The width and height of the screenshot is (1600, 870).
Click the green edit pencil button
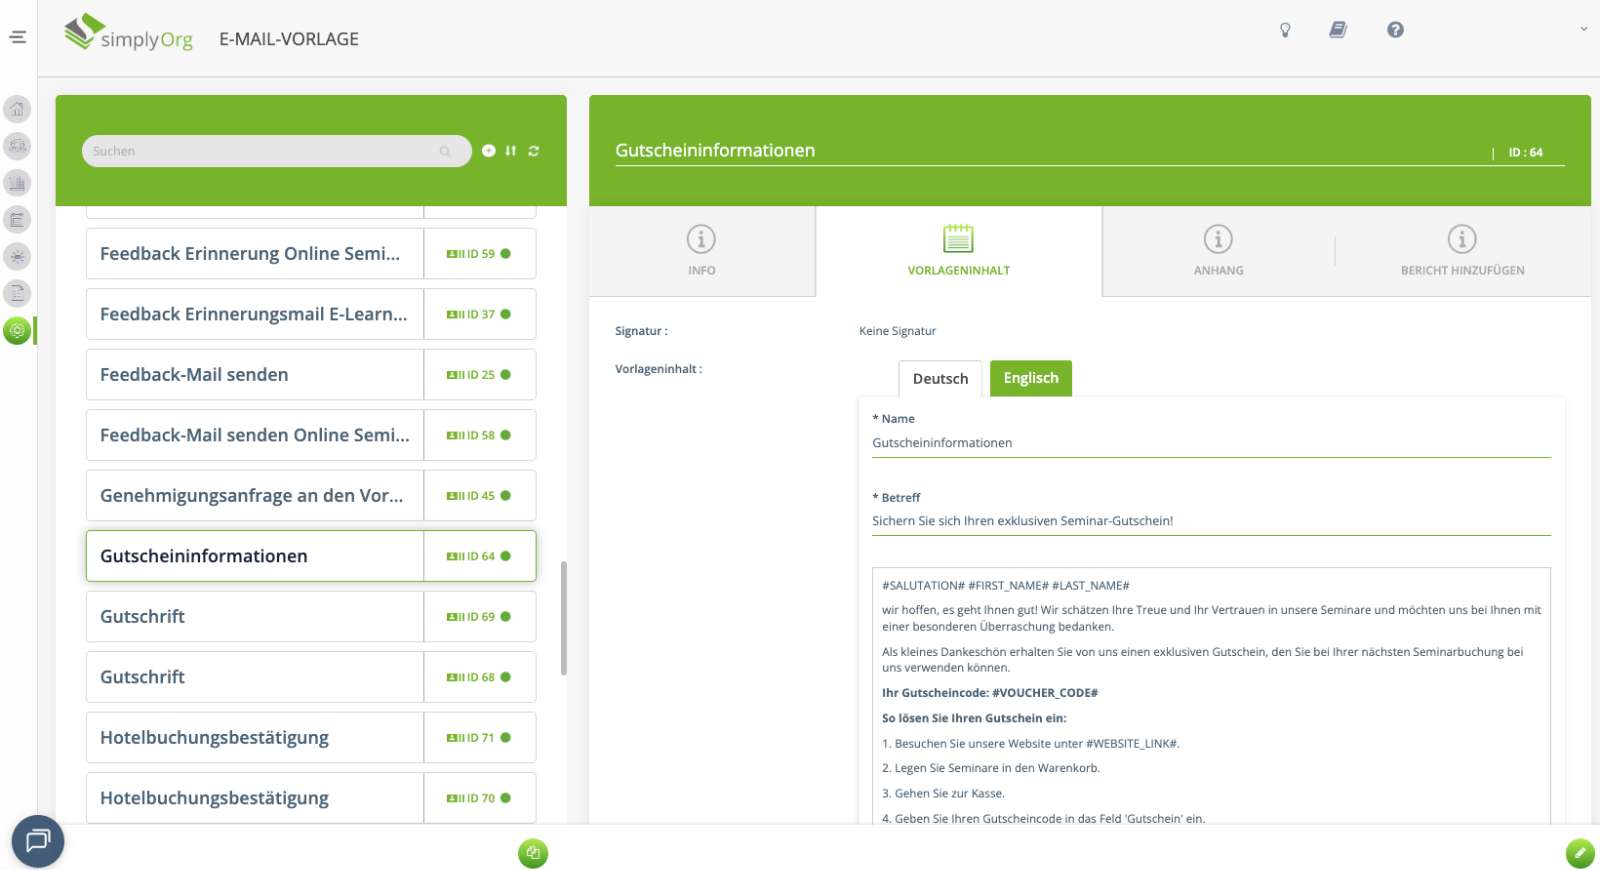click(1579, 853)
